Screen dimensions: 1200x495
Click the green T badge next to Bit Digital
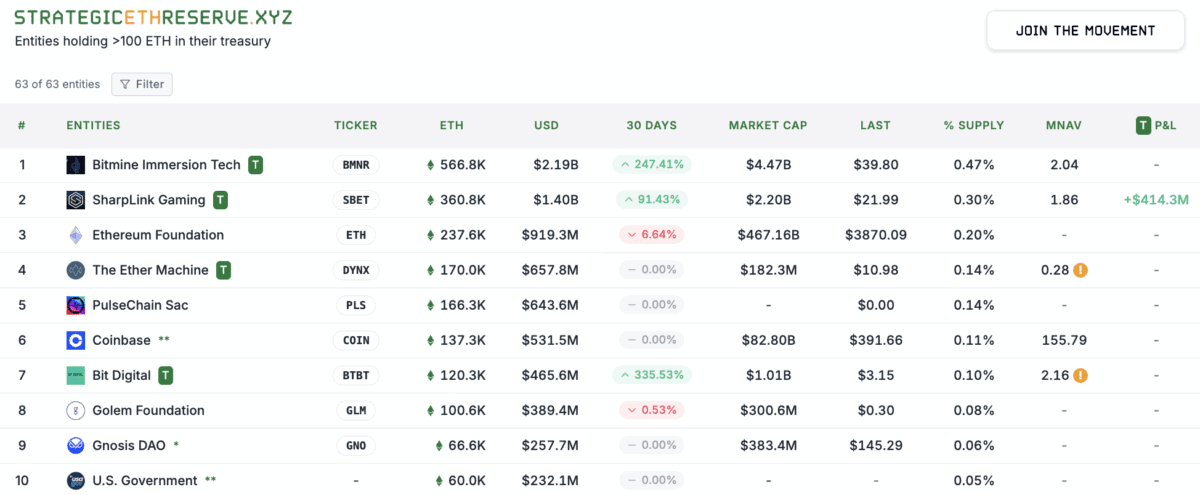(x=166, y=375)
